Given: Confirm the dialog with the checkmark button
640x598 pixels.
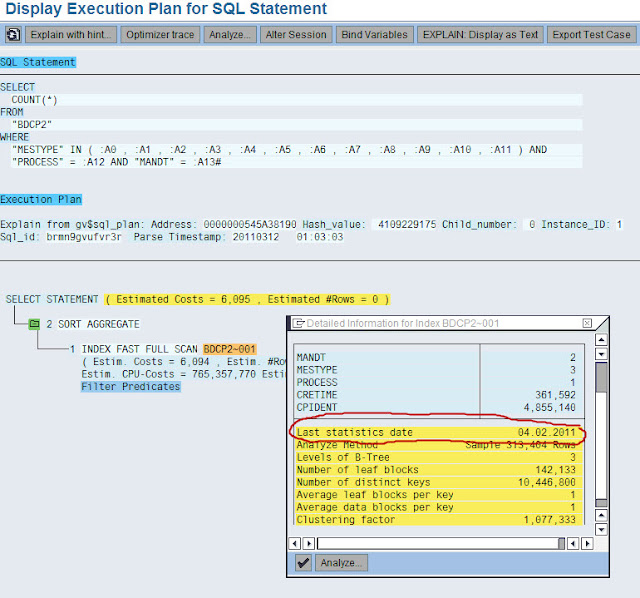Looking at the screenshot, I should tap(303, 563).
